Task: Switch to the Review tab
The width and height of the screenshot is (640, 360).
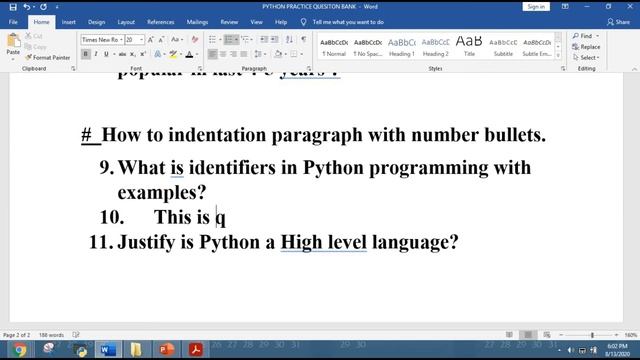Action: (229, 22)
